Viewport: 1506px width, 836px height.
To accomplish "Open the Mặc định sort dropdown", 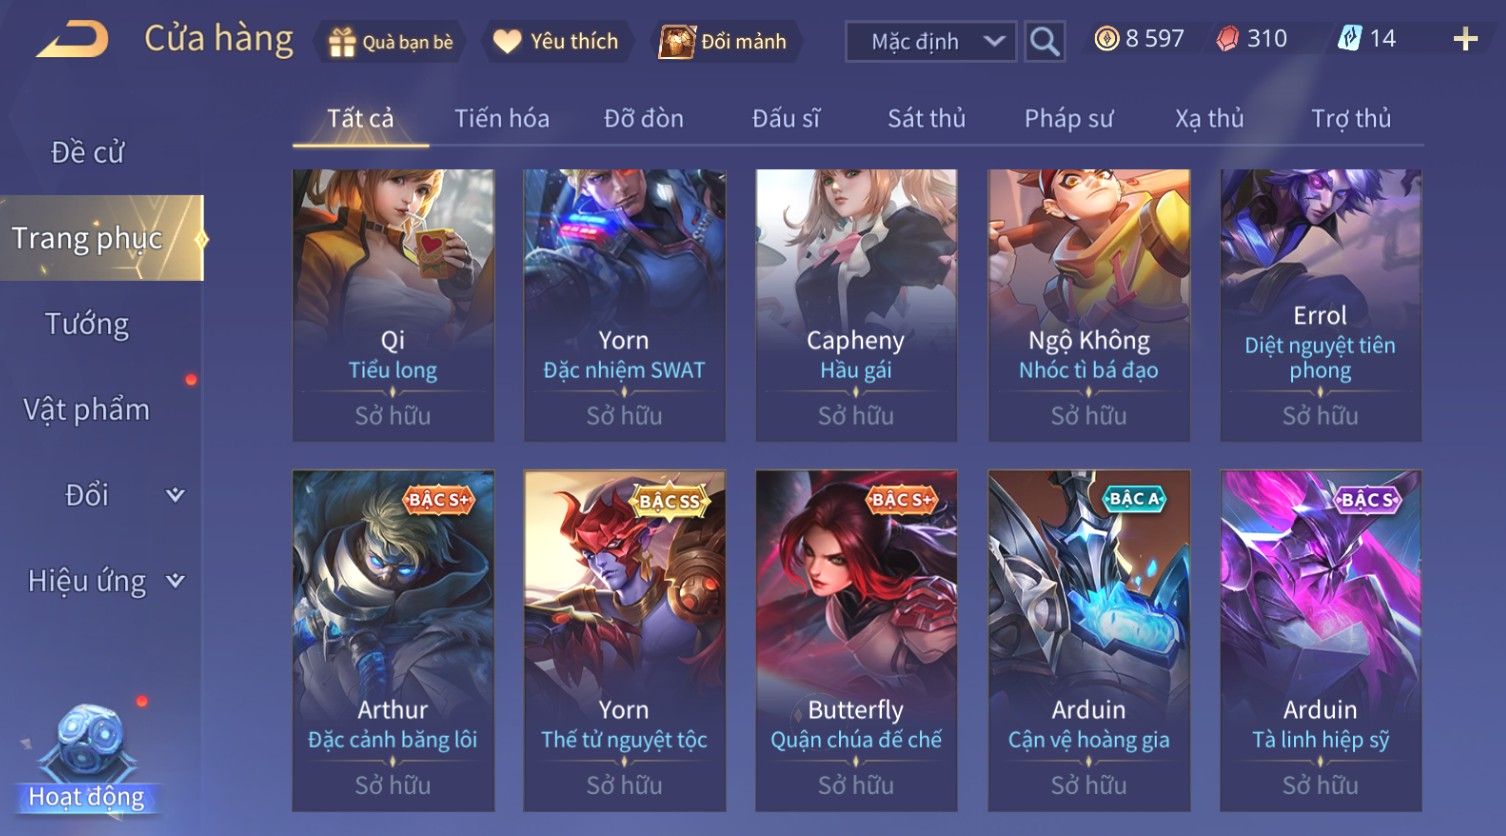I will point(931,42).
